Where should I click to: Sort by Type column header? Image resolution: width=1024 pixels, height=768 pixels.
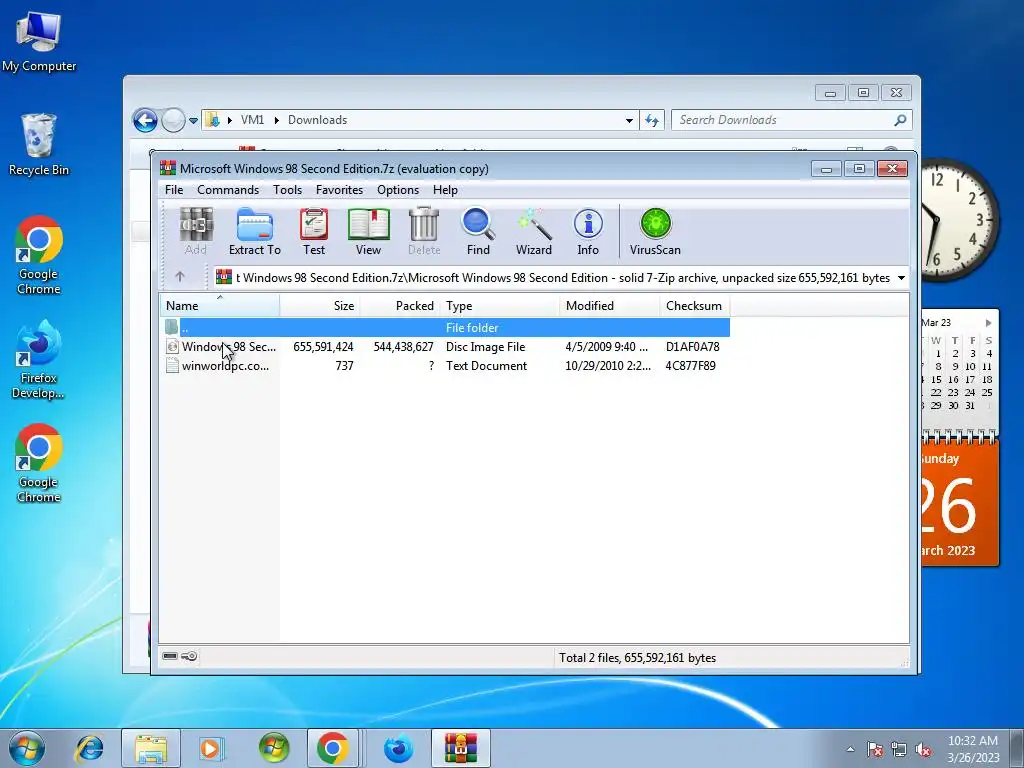[500, 306]
